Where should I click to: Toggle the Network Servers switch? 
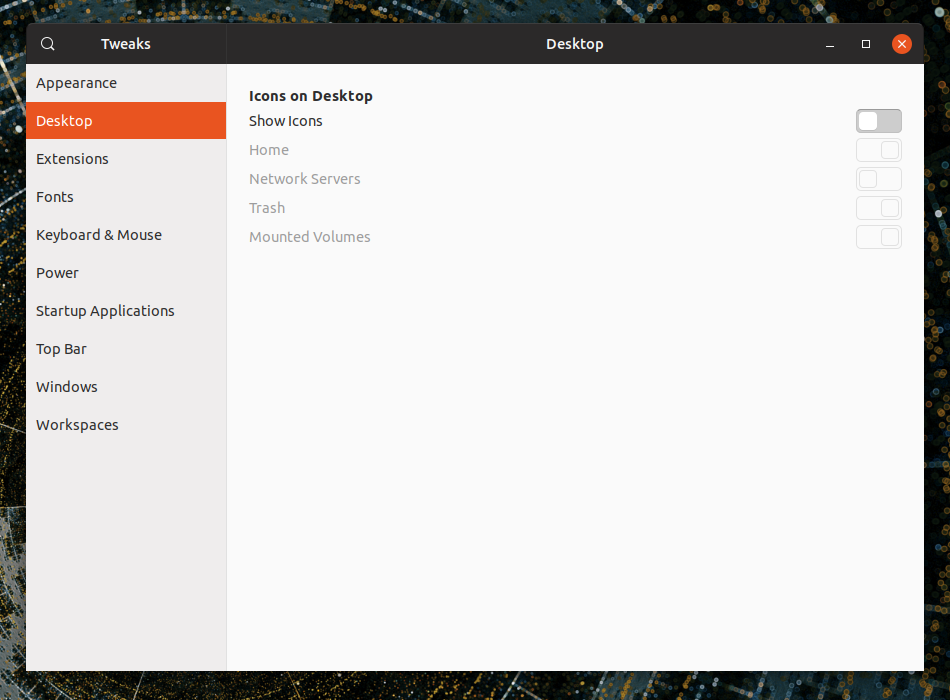(x=879, y=179)
